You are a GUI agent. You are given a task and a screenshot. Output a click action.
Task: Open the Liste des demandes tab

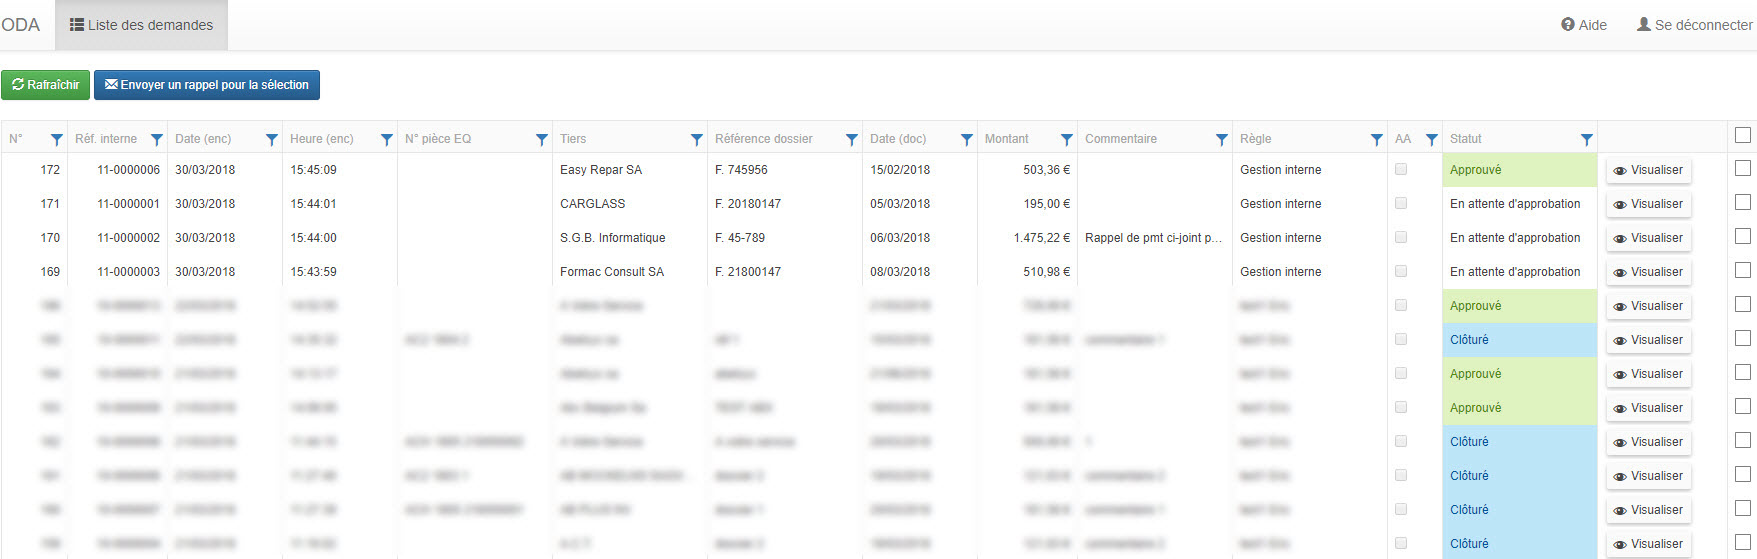141,25
